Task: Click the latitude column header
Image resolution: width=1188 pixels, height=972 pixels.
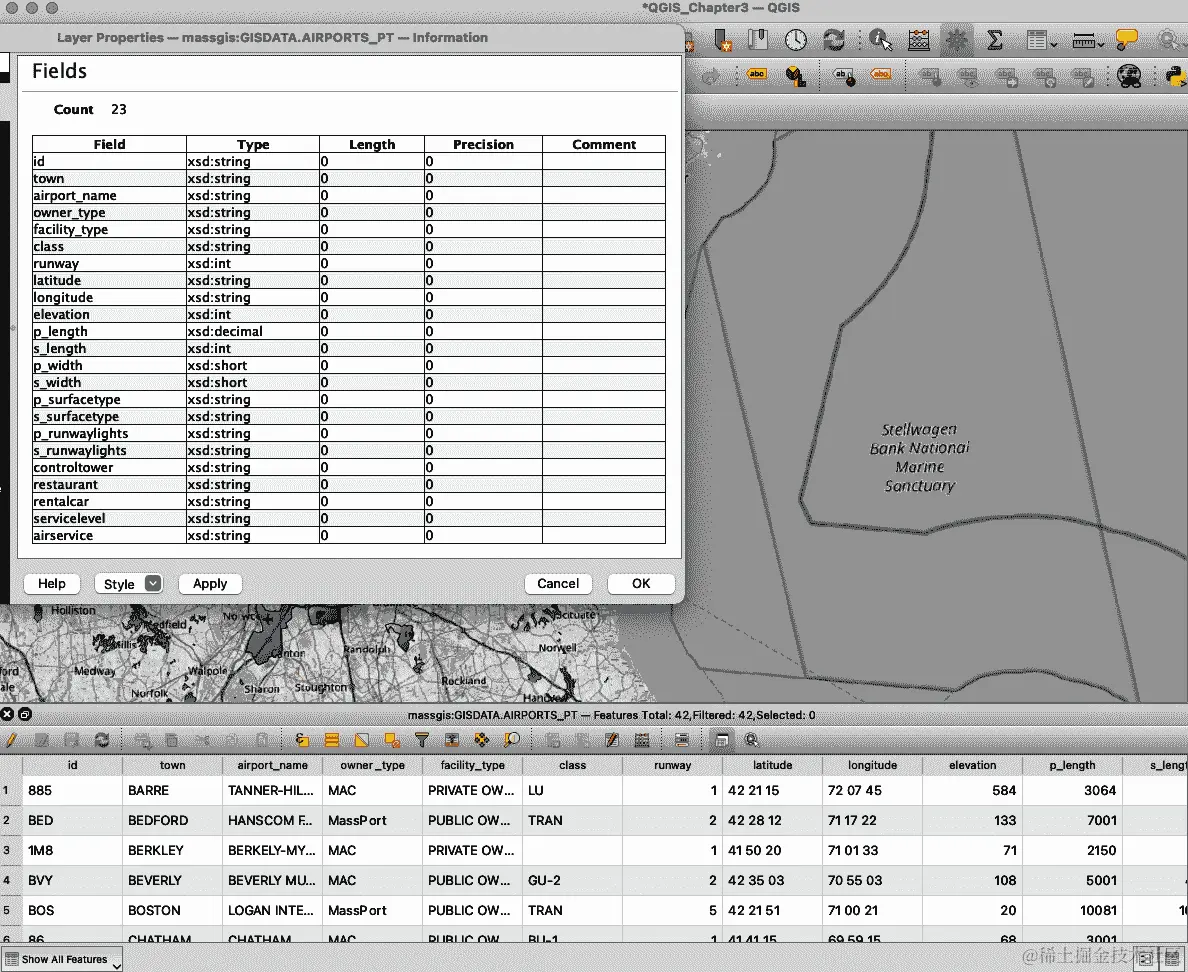Action: [772, 765]
